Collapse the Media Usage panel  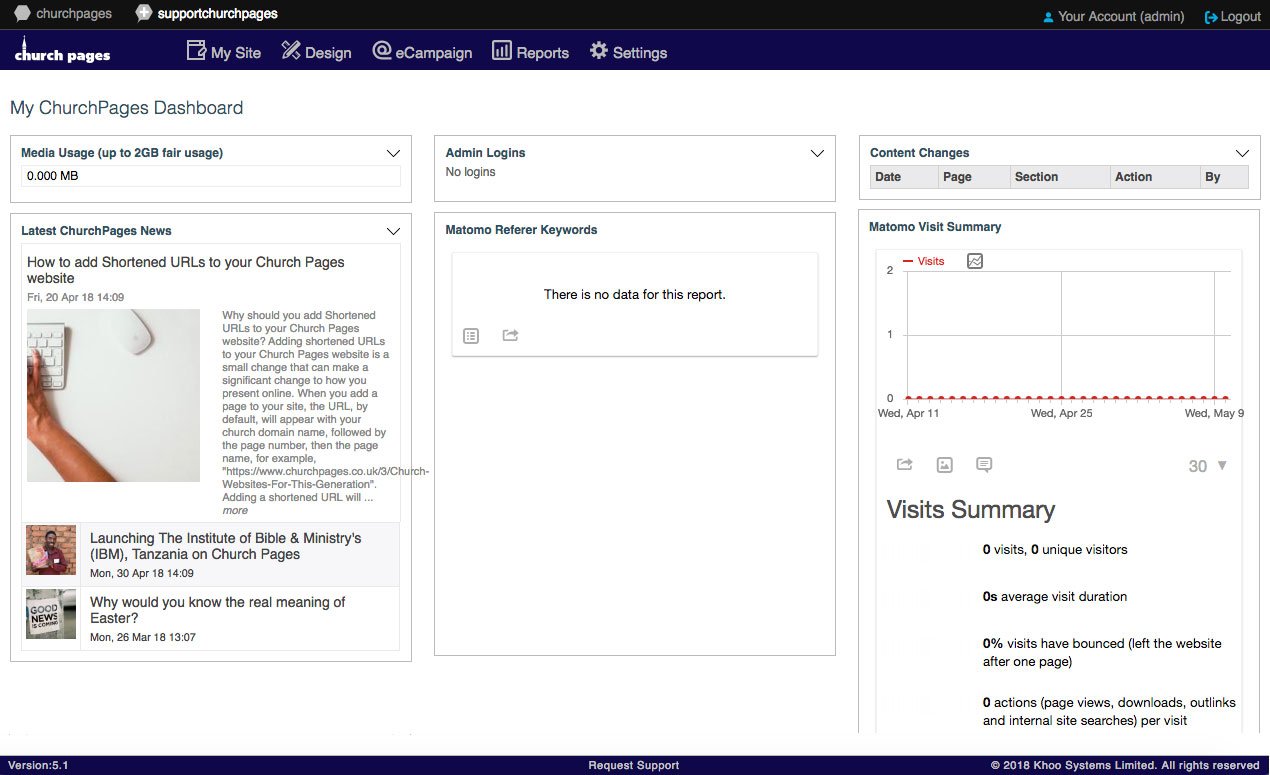point(393,153)
